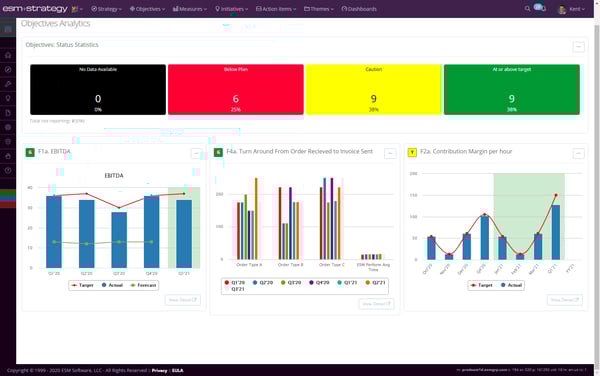The width and height of the screenshot is (600, 376).
Task: Open the Themes menu
Action: 319,9
